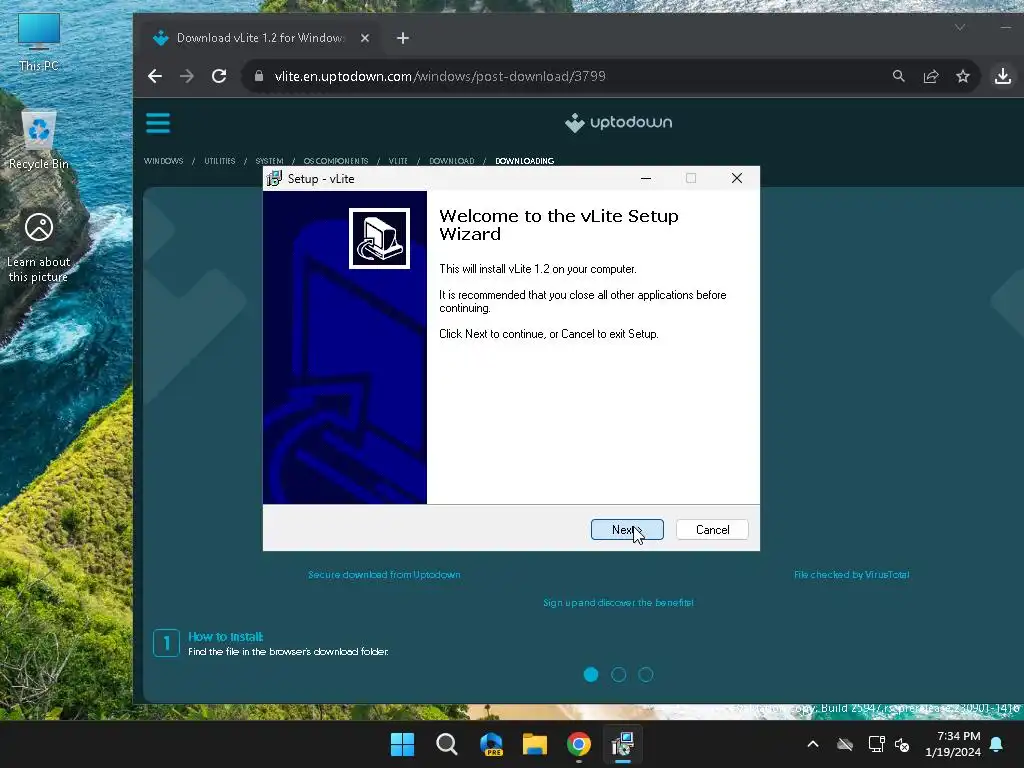Cancel the vLite Setup wizard

712,530
